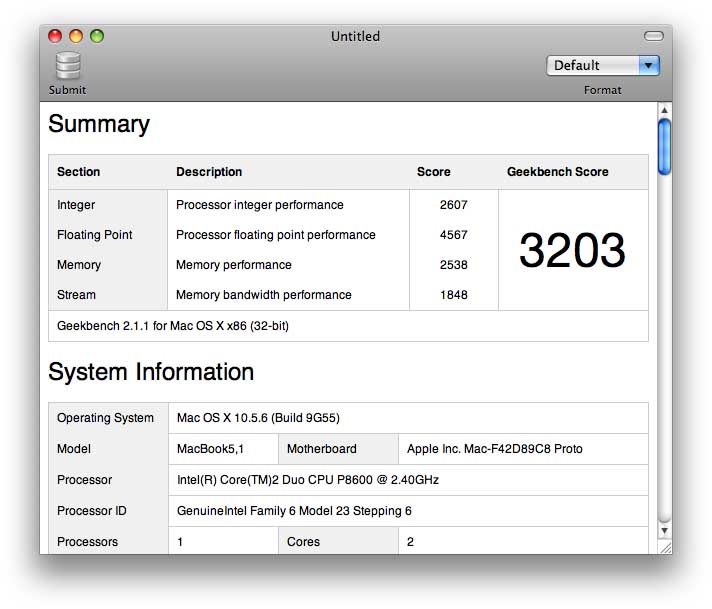Viewport: 712px width, 609px height.
Task: Click the Geekbench 2.1.1 version line
Action: 173,326
